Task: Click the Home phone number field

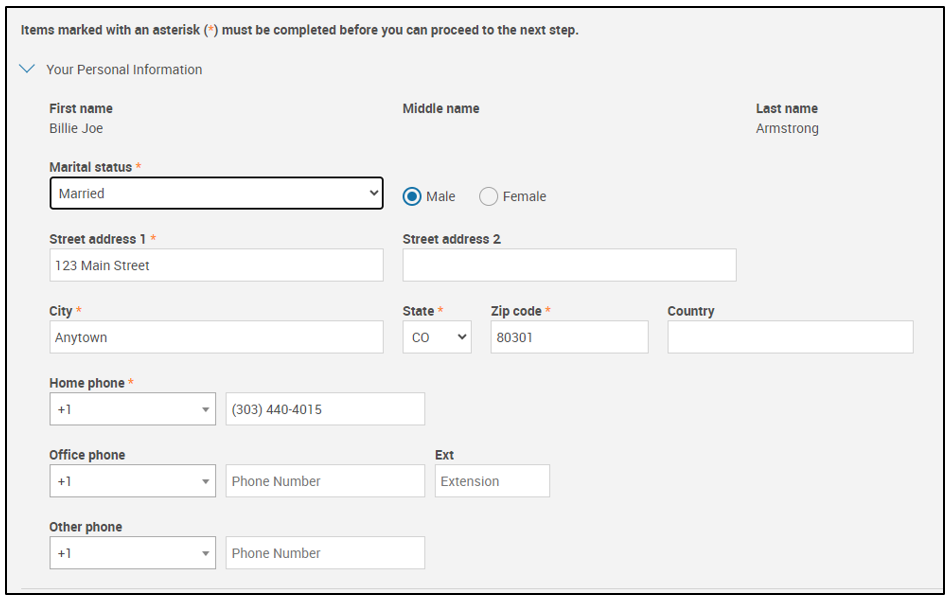Action: click(325, 409)
